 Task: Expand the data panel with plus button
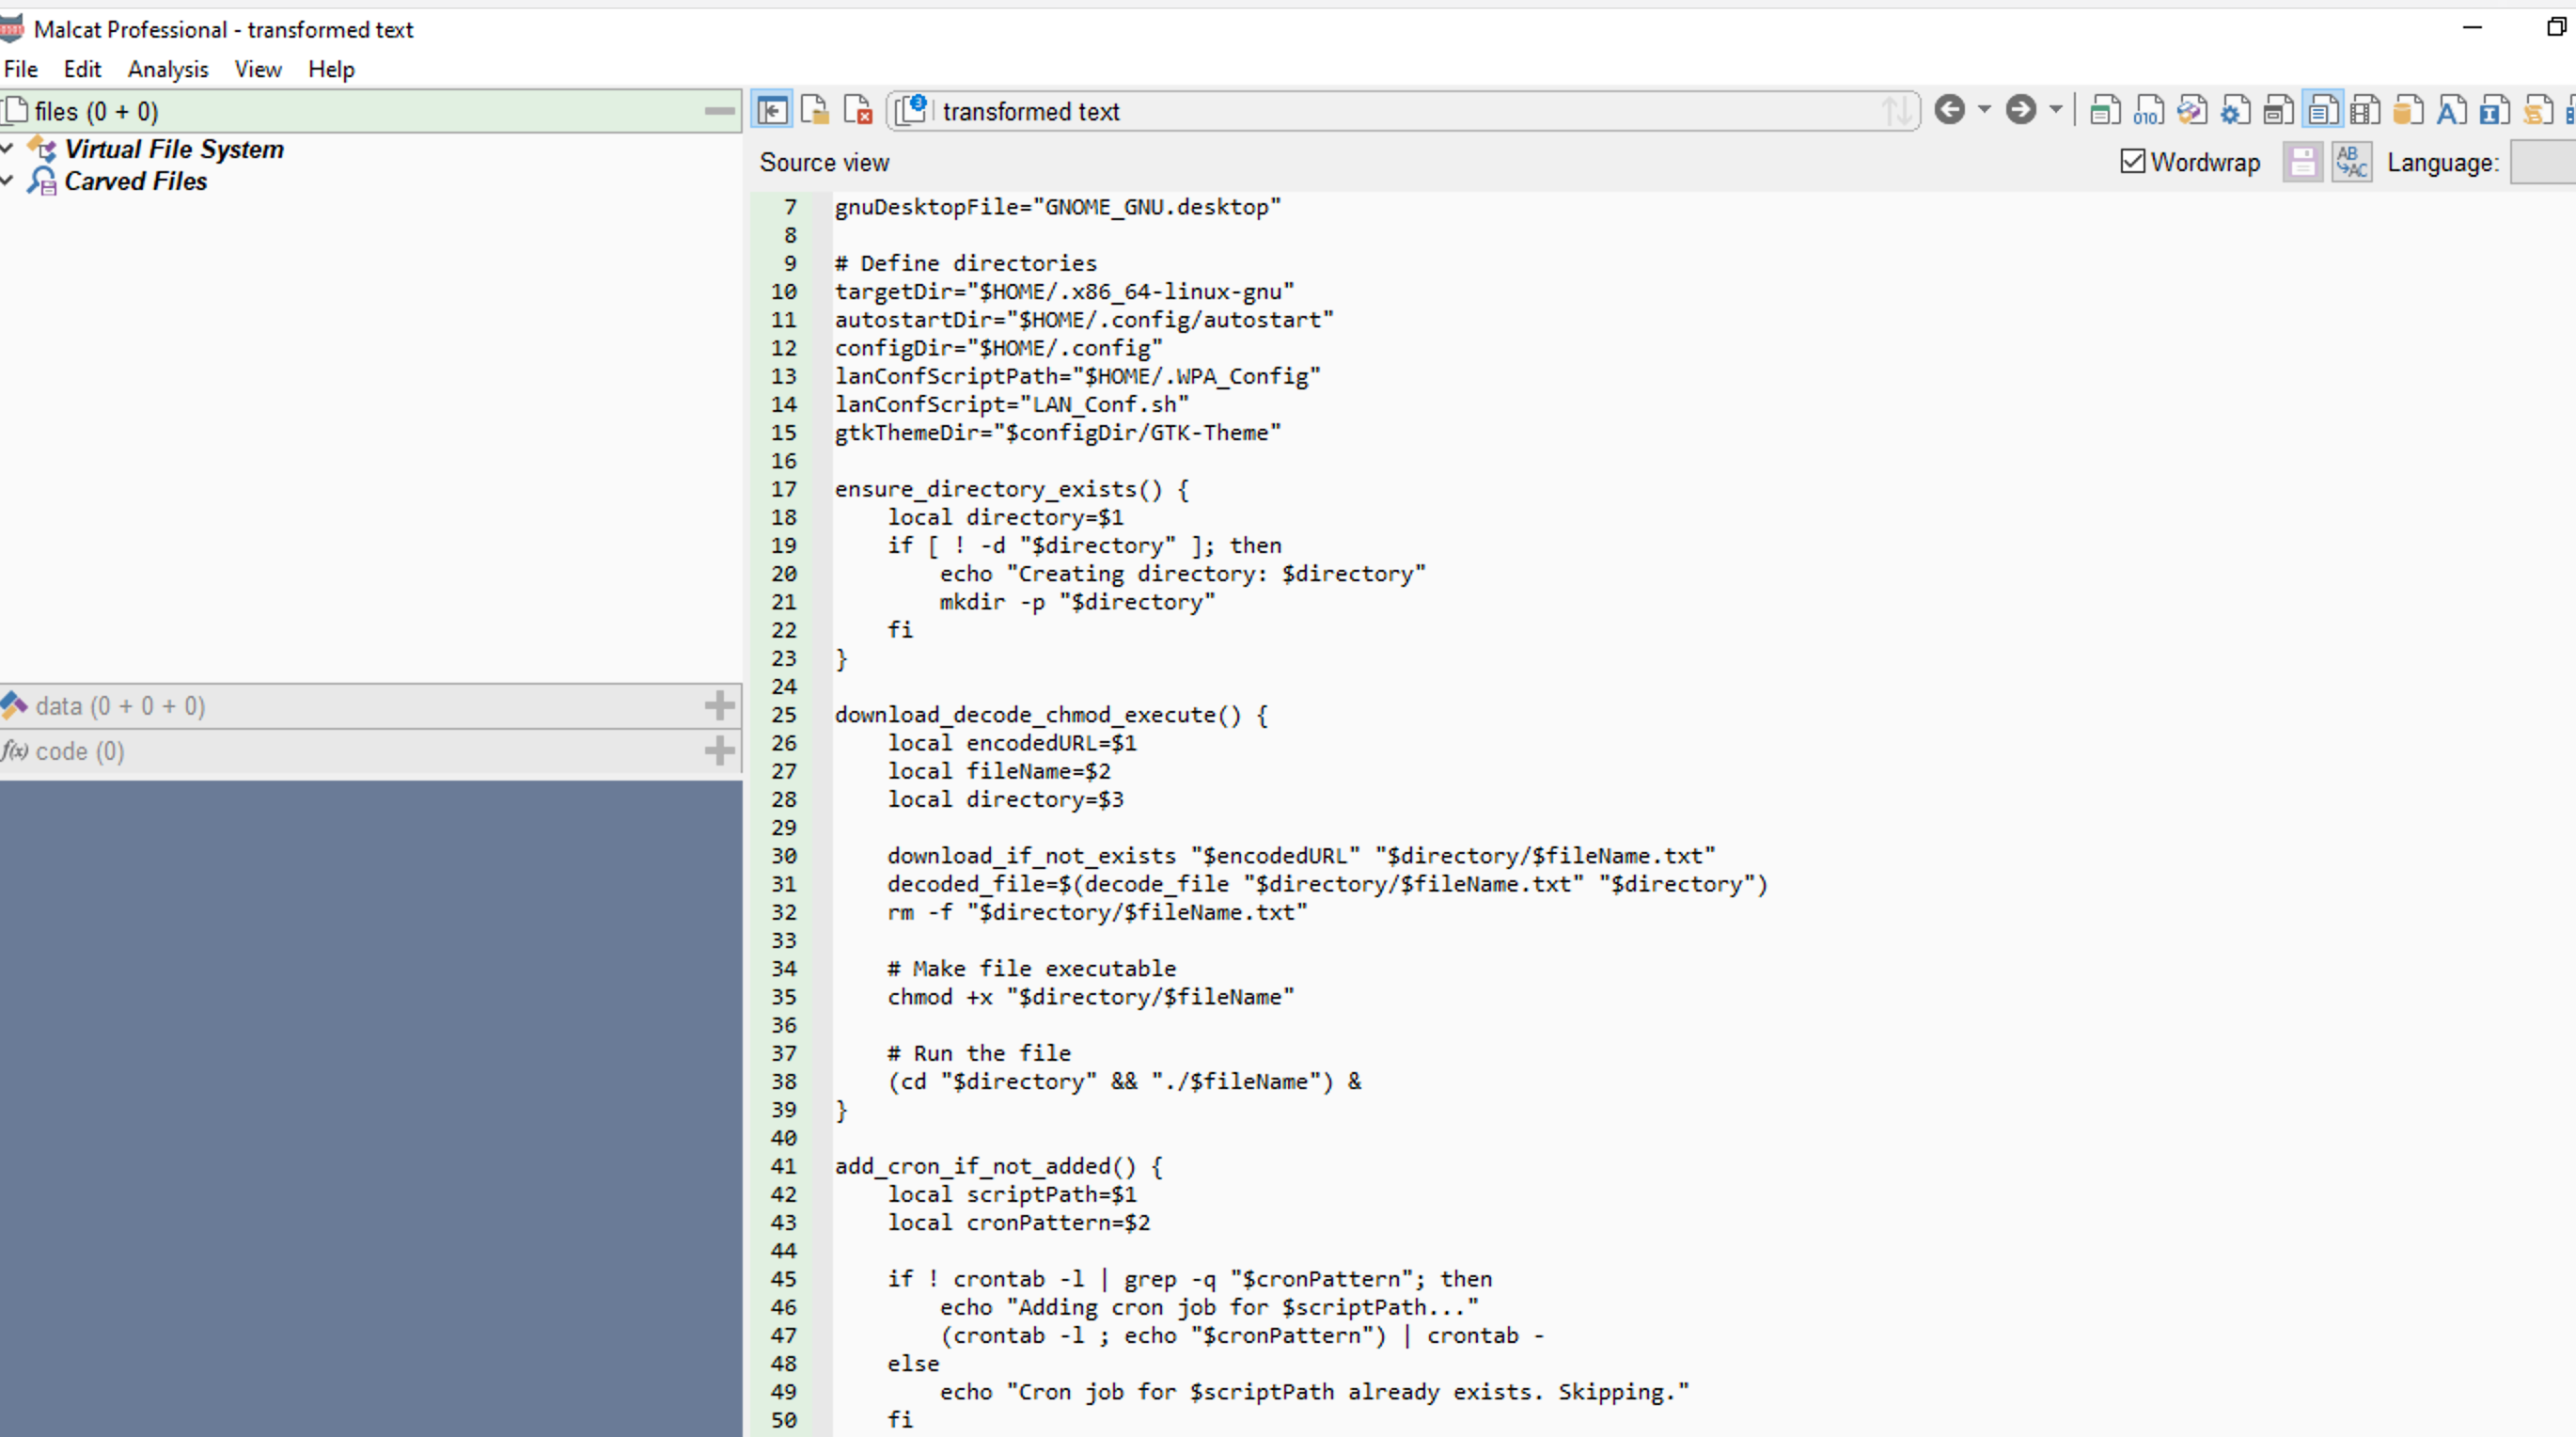pyautogui.click(x=719, y=705)
